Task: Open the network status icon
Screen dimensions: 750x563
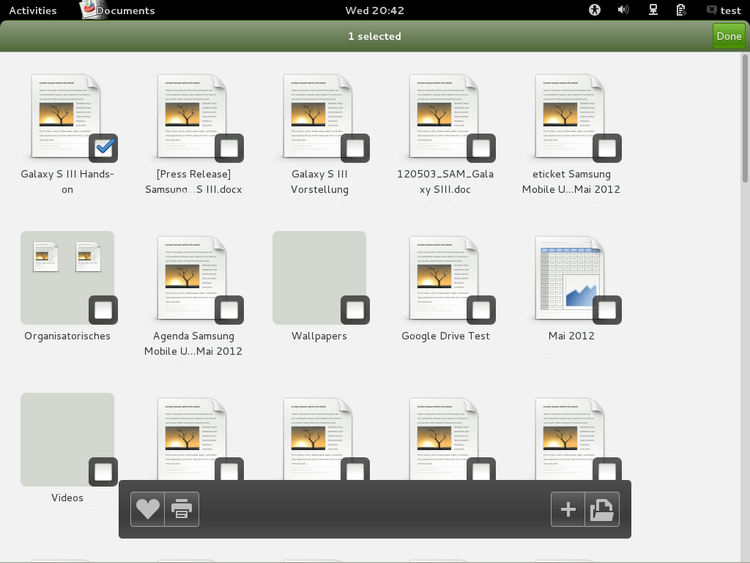Action: click(652, 10)
